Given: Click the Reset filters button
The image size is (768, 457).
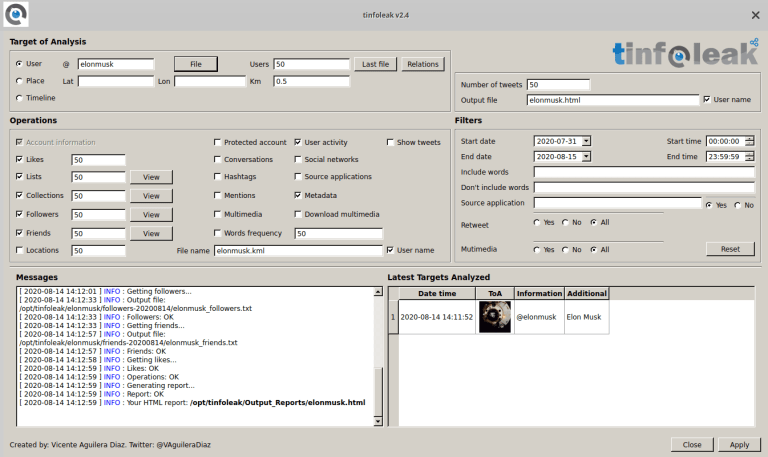Looking at the screenshot, I should pyautogui.click(x=730, y=249).
